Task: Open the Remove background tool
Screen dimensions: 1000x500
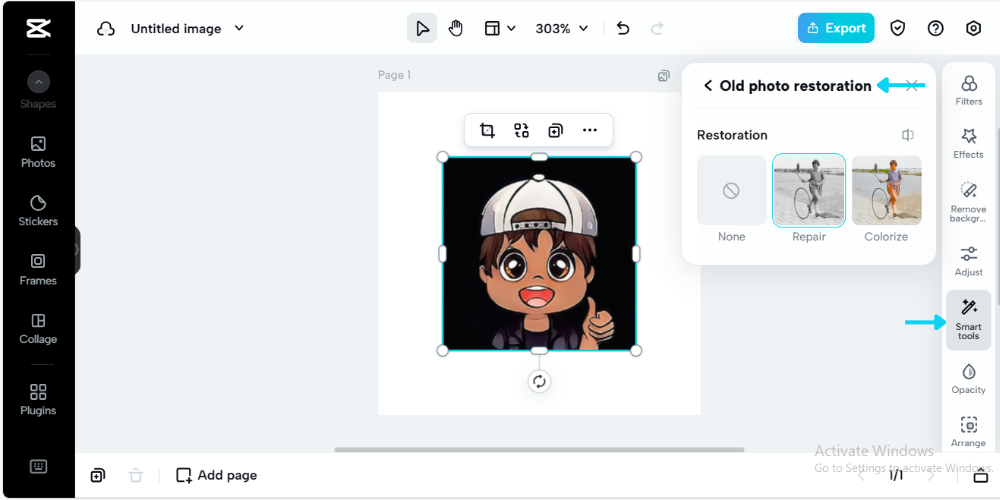Action: click(969, 202)
